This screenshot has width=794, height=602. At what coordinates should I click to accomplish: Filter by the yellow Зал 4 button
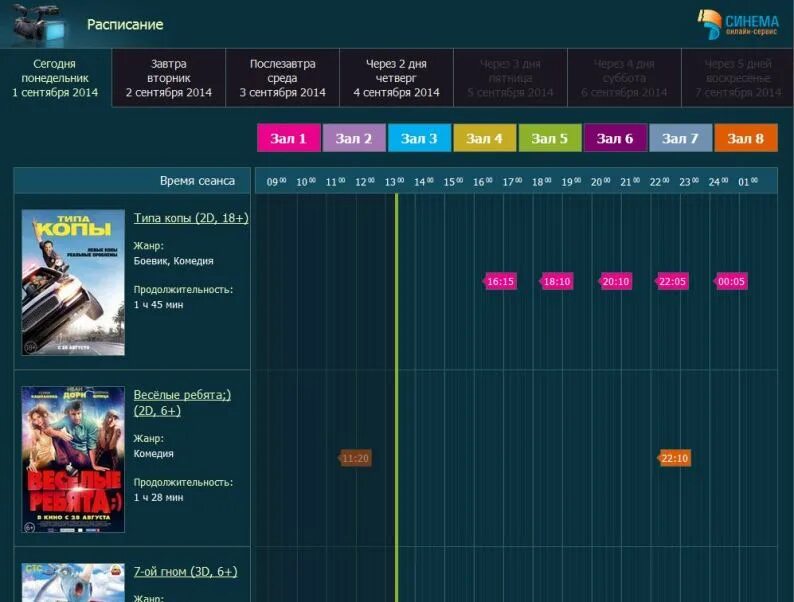pyautogui.click(x=485, y=138)
